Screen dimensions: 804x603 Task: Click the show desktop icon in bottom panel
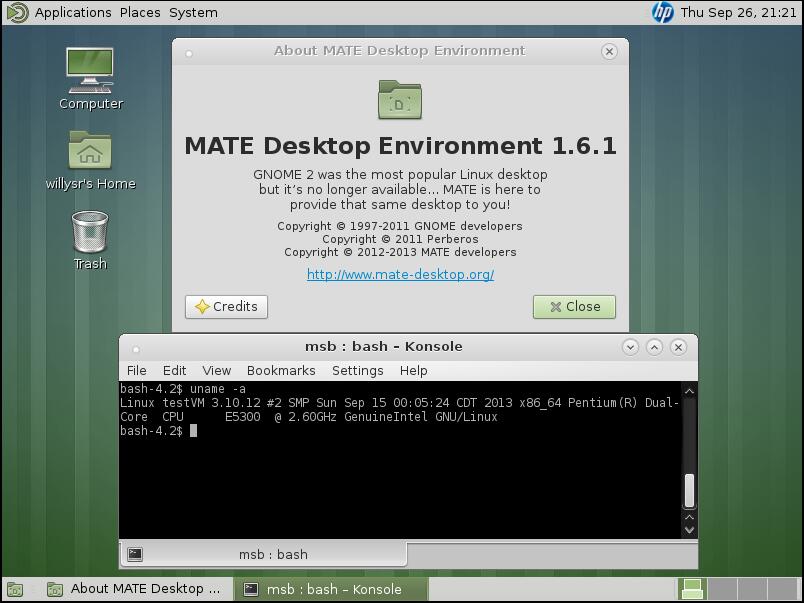click(15, 590)
